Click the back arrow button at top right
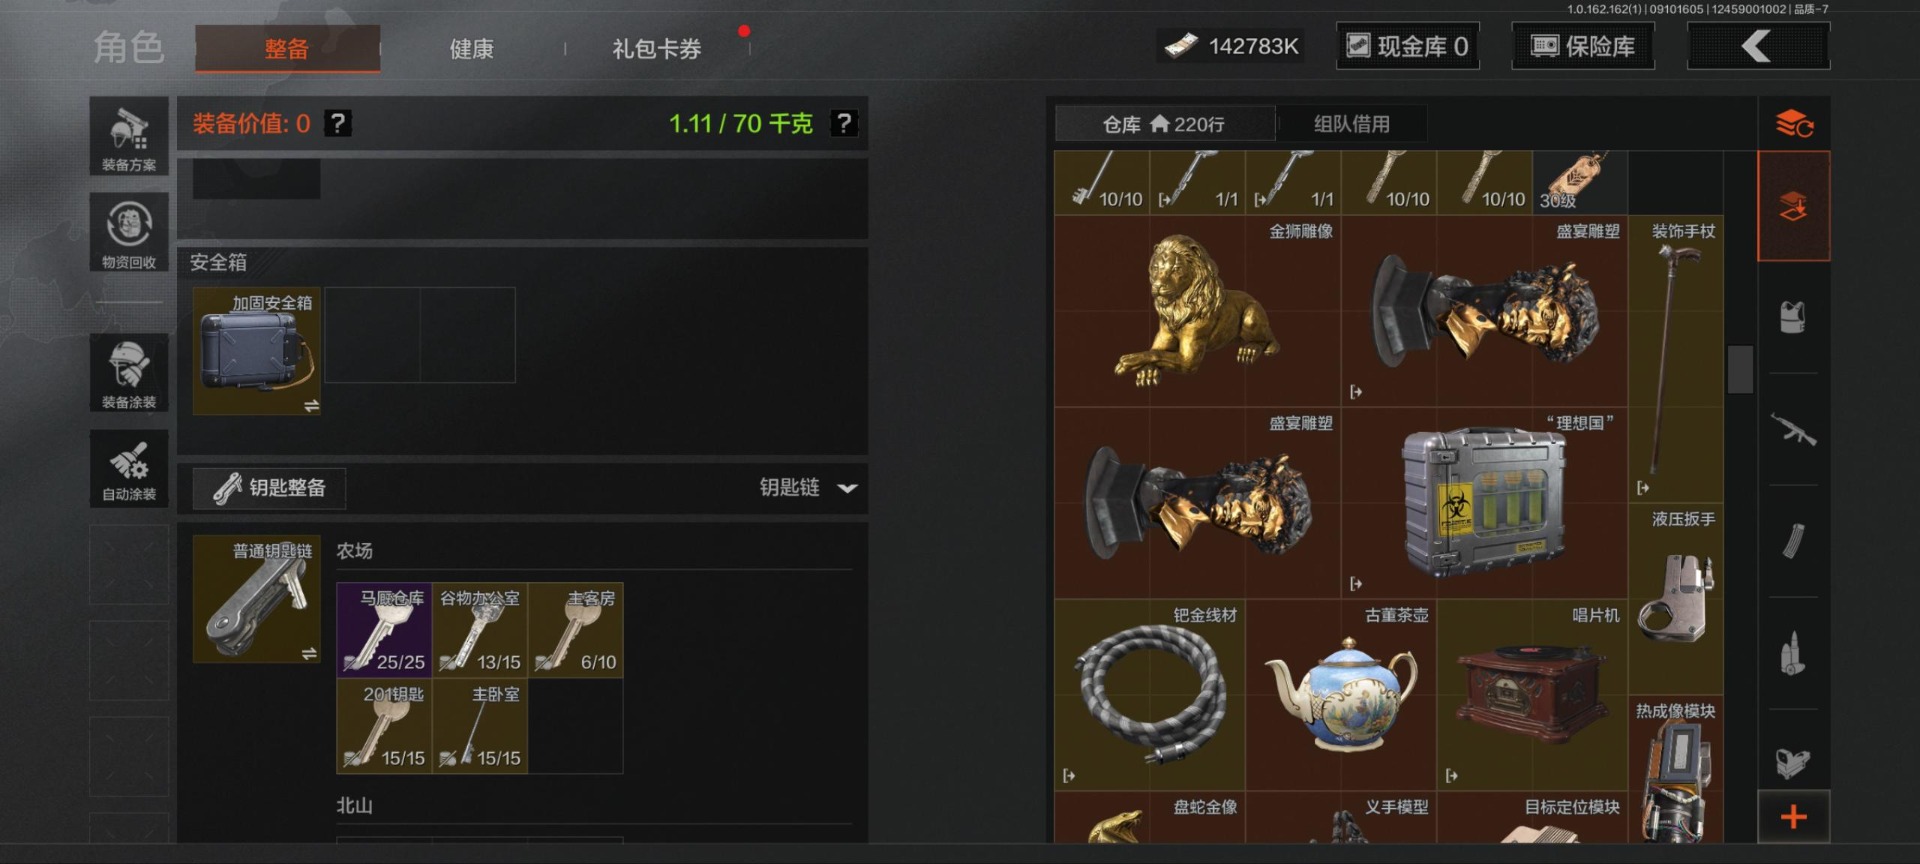 [1758, 46]
